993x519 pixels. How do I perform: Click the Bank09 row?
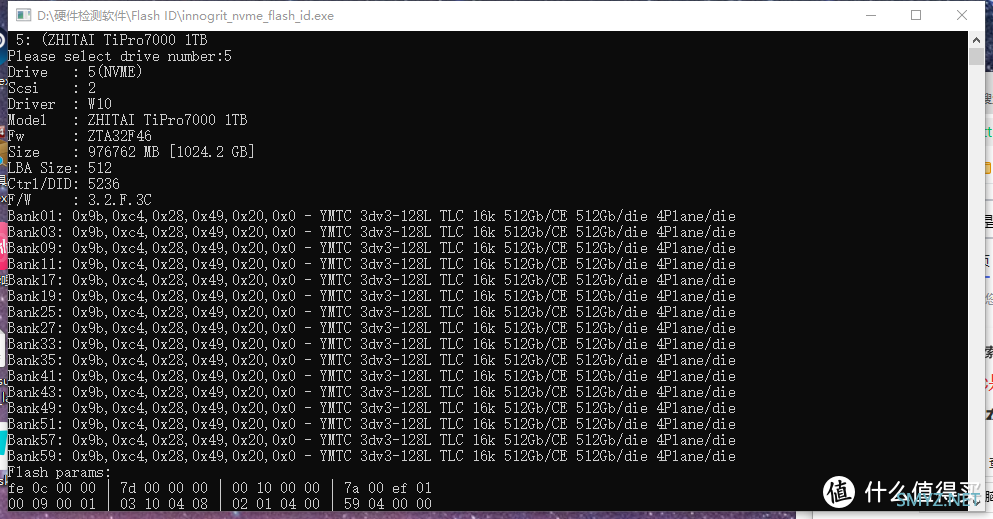tap(372, 248)
